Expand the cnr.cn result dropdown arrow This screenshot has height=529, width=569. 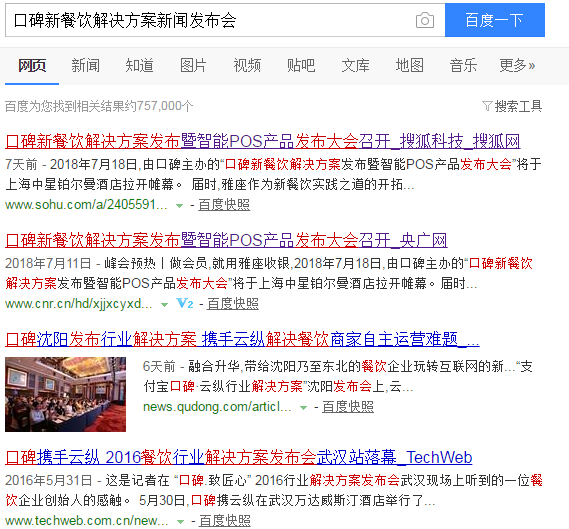click(x=164, y=304)
